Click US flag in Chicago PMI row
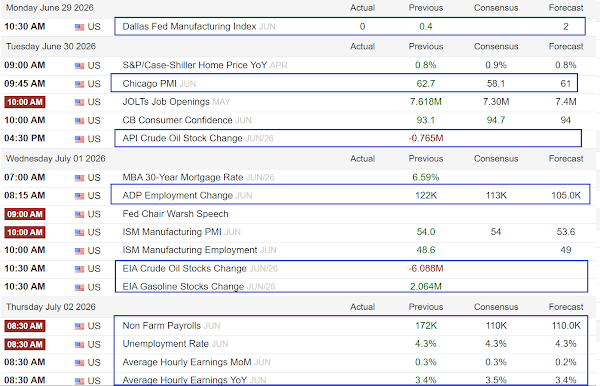Screen dimensions: 600x386 [79, 84]
